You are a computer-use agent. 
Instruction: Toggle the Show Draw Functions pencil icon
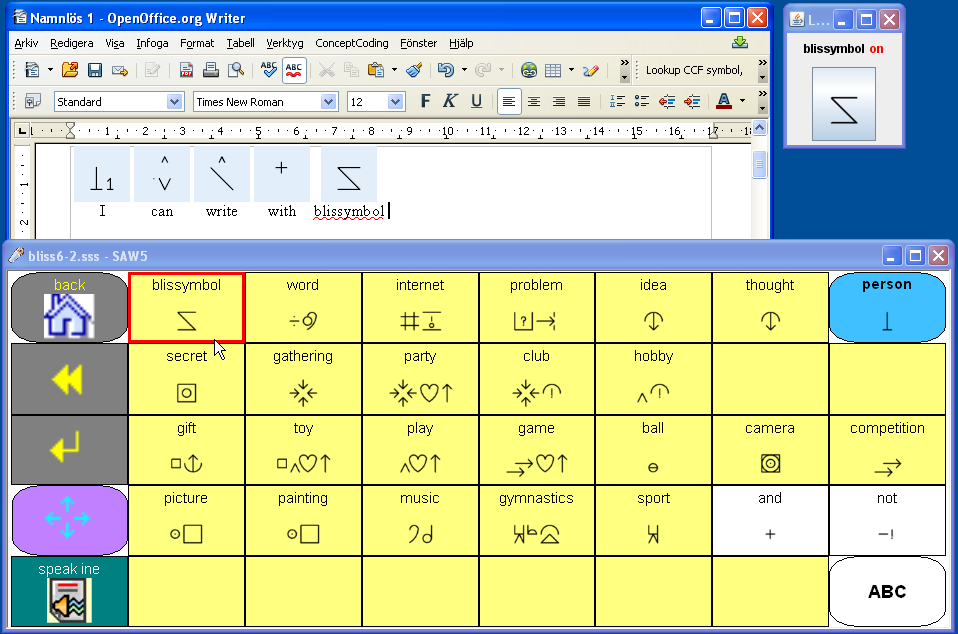591,70
